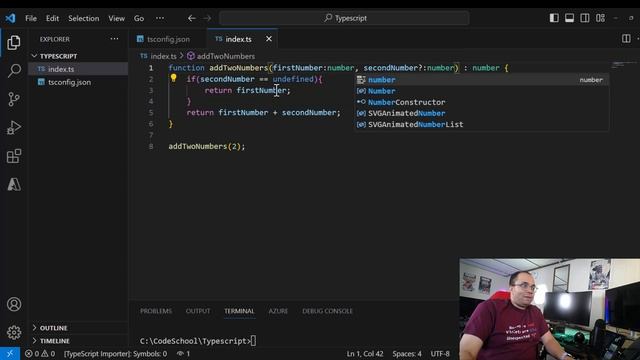
Task: Open the Search view in activity bar
Action: pyautogui.click(x=14, y=71)
